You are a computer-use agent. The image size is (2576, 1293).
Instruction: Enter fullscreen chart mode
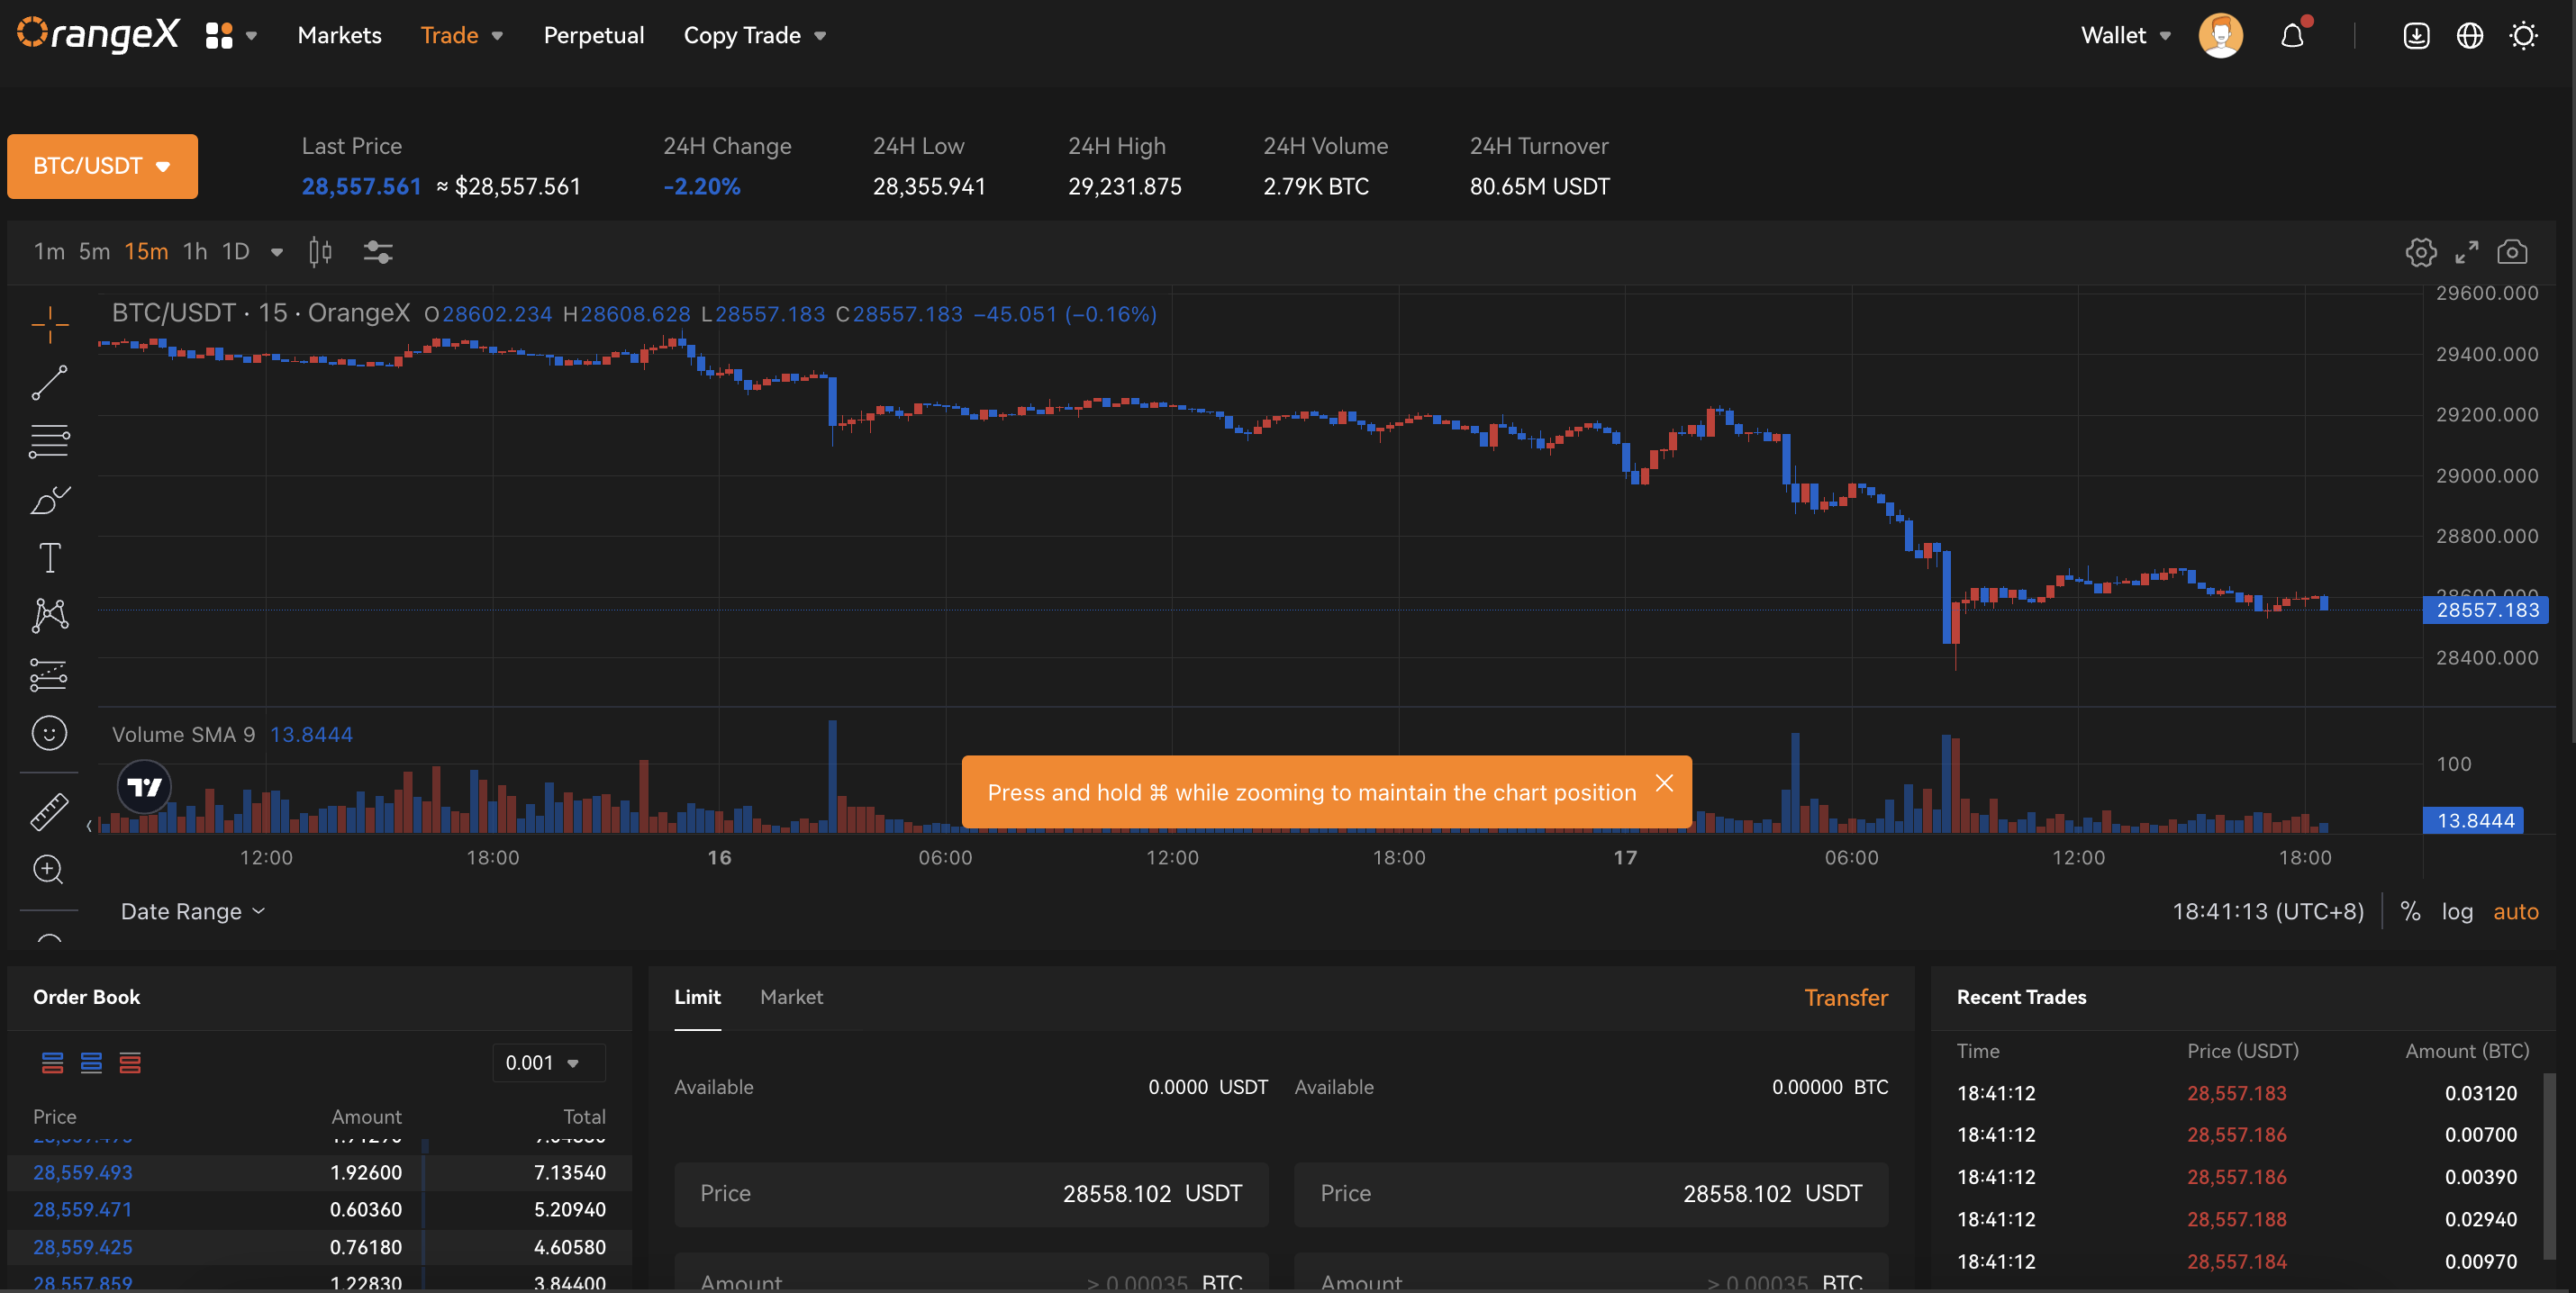(x=2466, y=252)
